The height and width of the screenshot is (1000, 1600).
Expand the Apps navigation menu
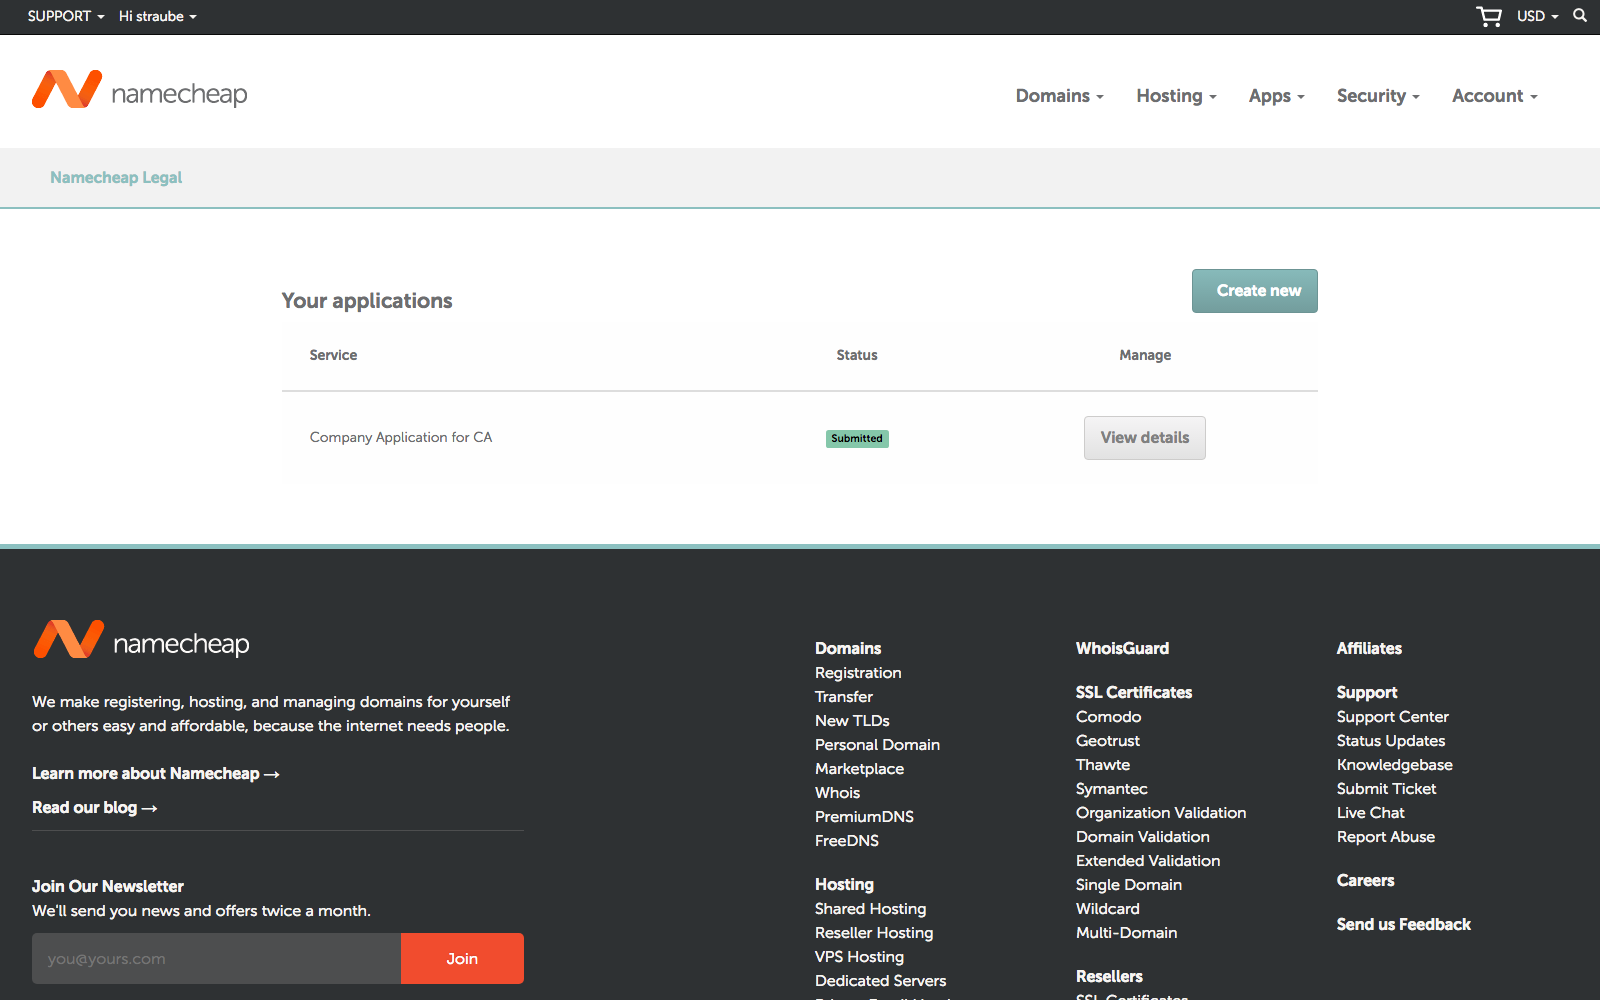tap(1276, 96)
